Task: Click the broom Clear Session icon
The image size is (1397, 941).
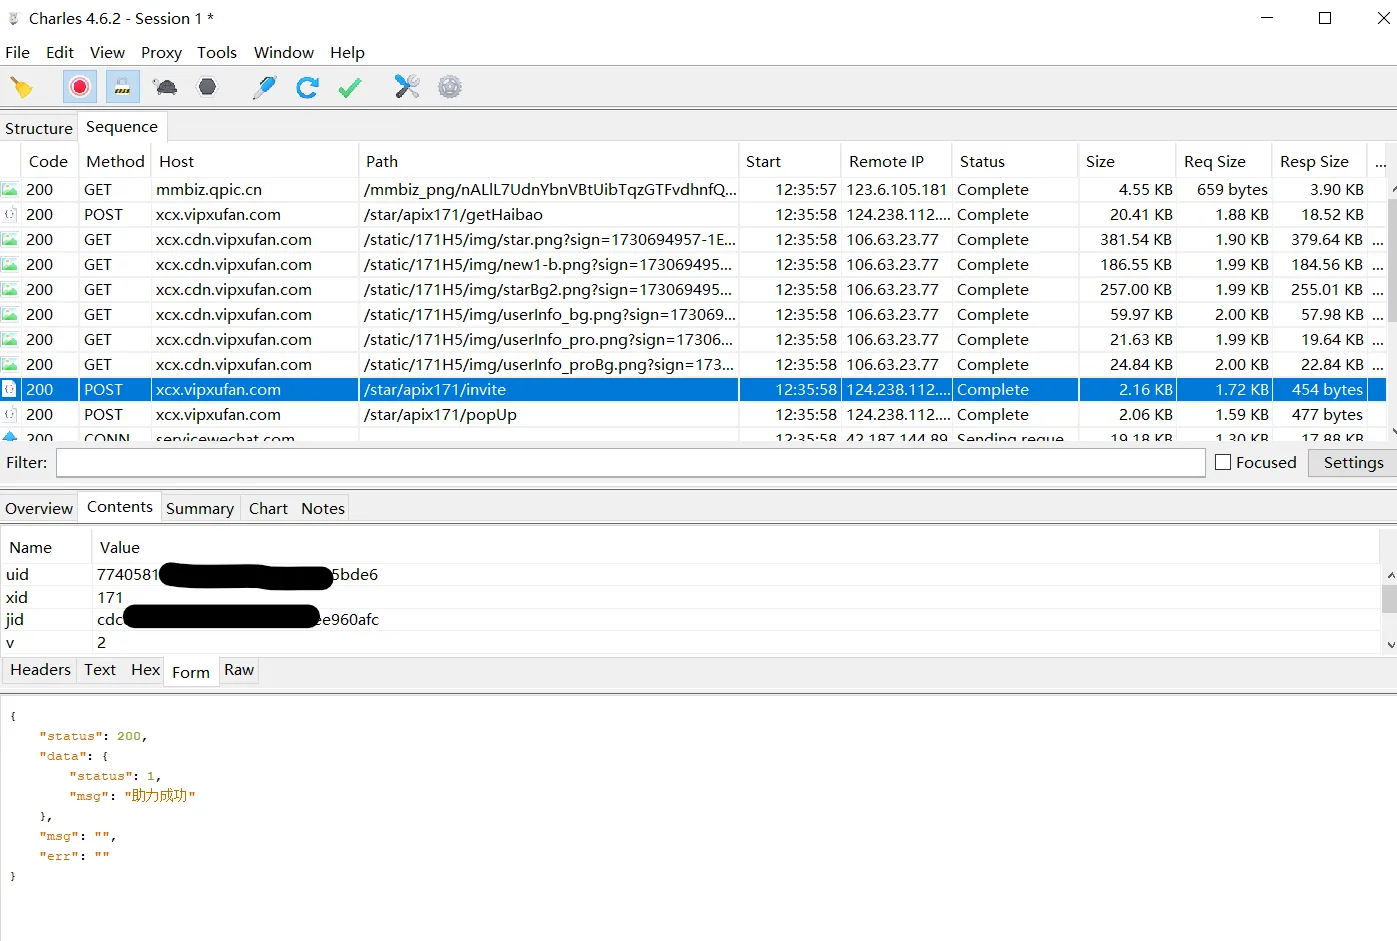Action: point(22,87)
